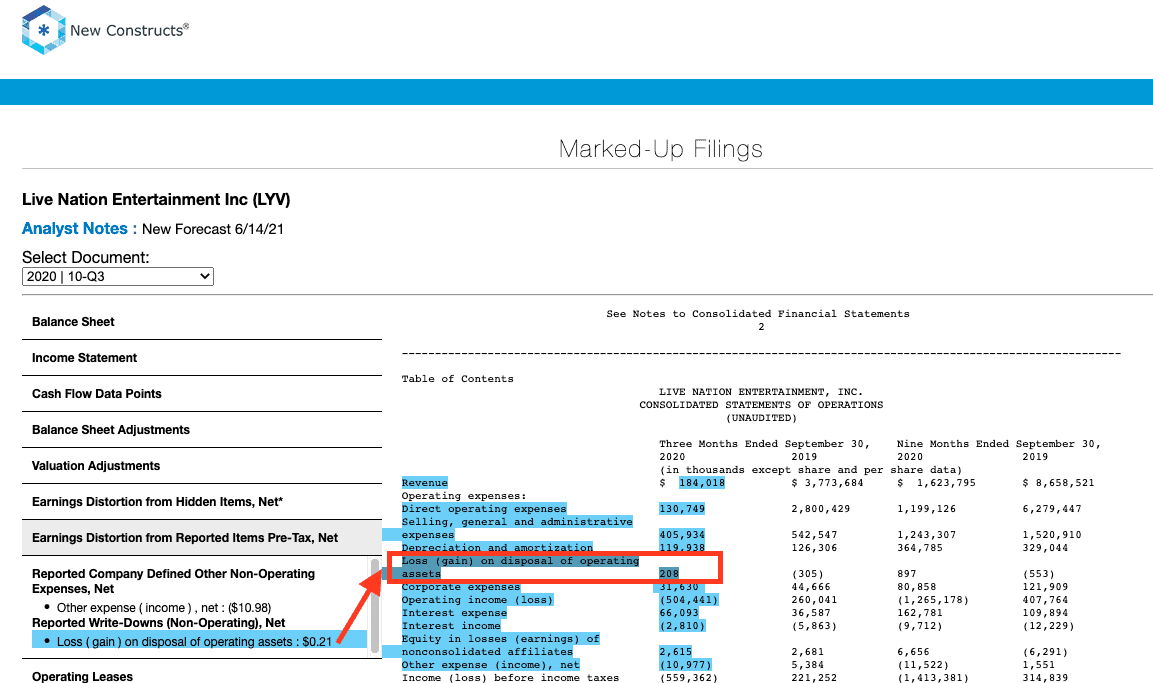The height and width of the screenshot is (683, 1153).
Task: Click the value 1,199,126 in nine months column
Action: pyautogui.click(x=927, y=509)
